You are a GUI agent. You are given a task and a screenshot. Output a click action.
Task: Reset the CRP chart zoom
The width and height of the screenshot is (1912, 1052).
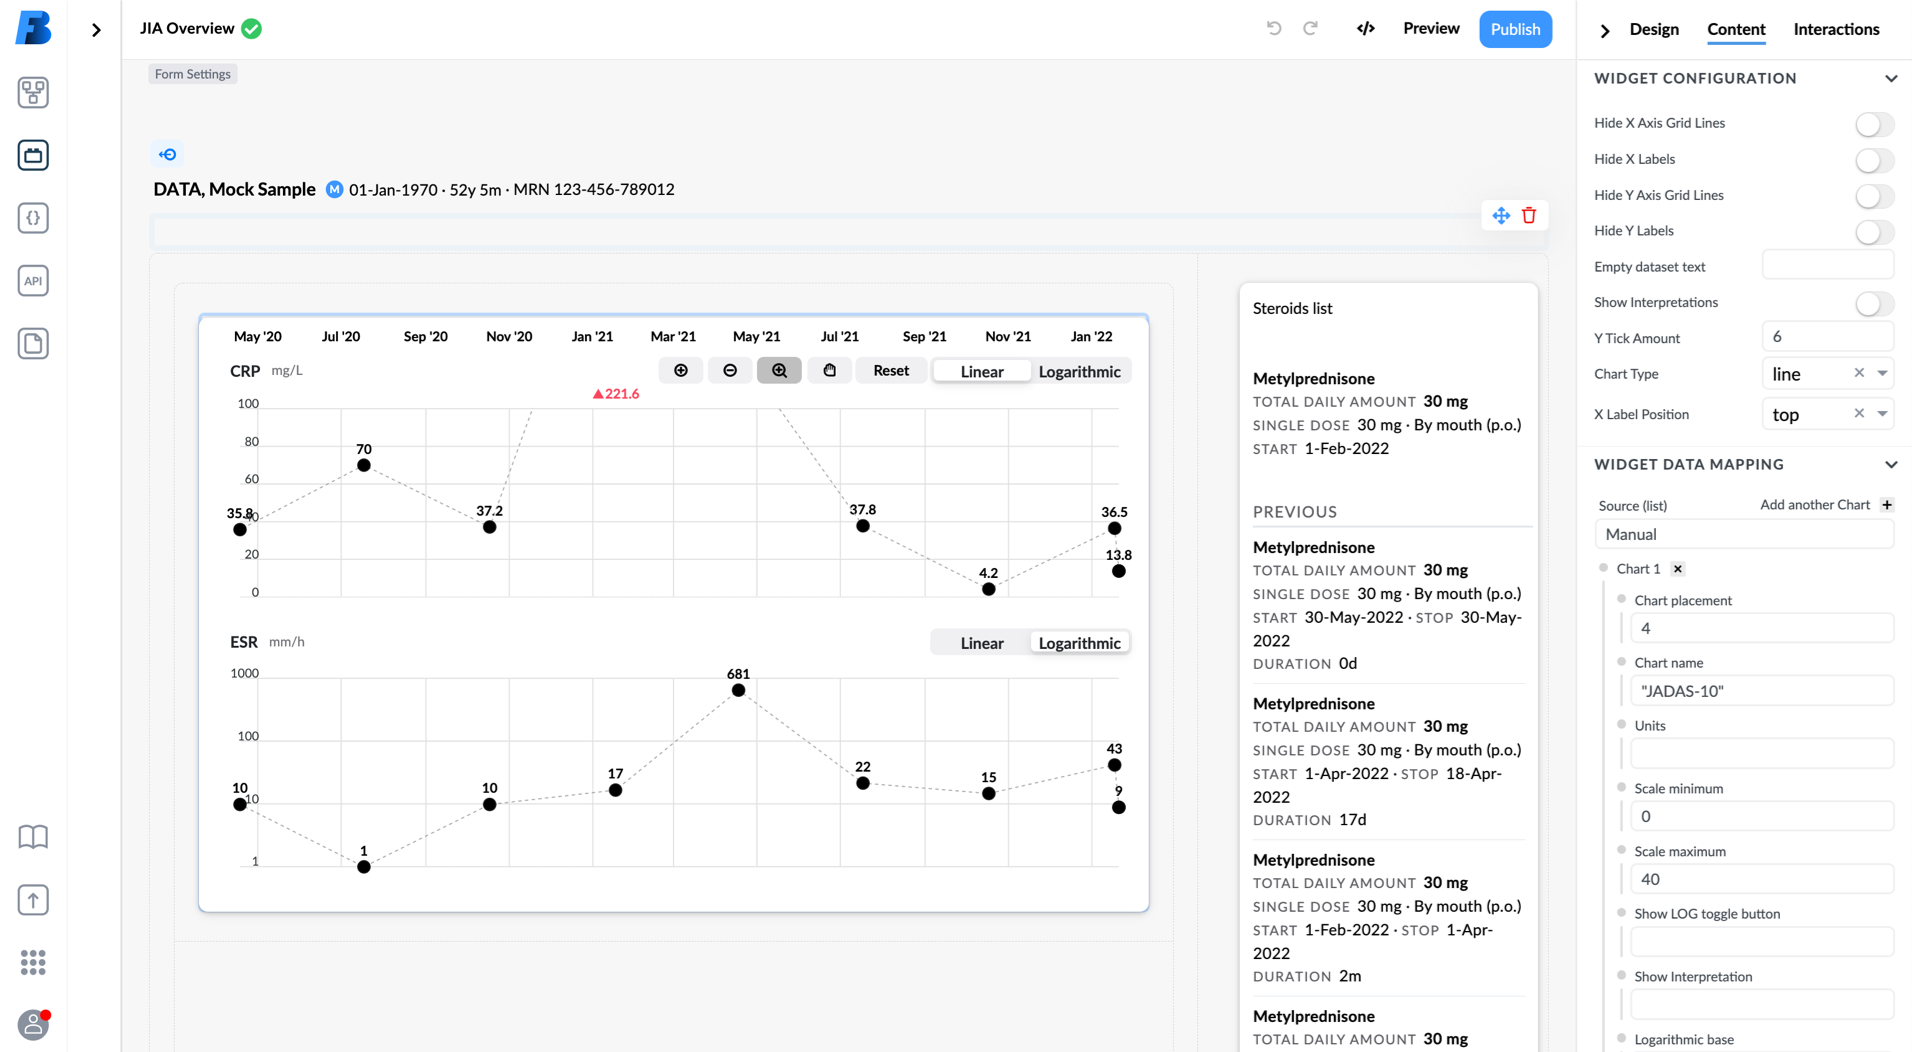(891, 371)
